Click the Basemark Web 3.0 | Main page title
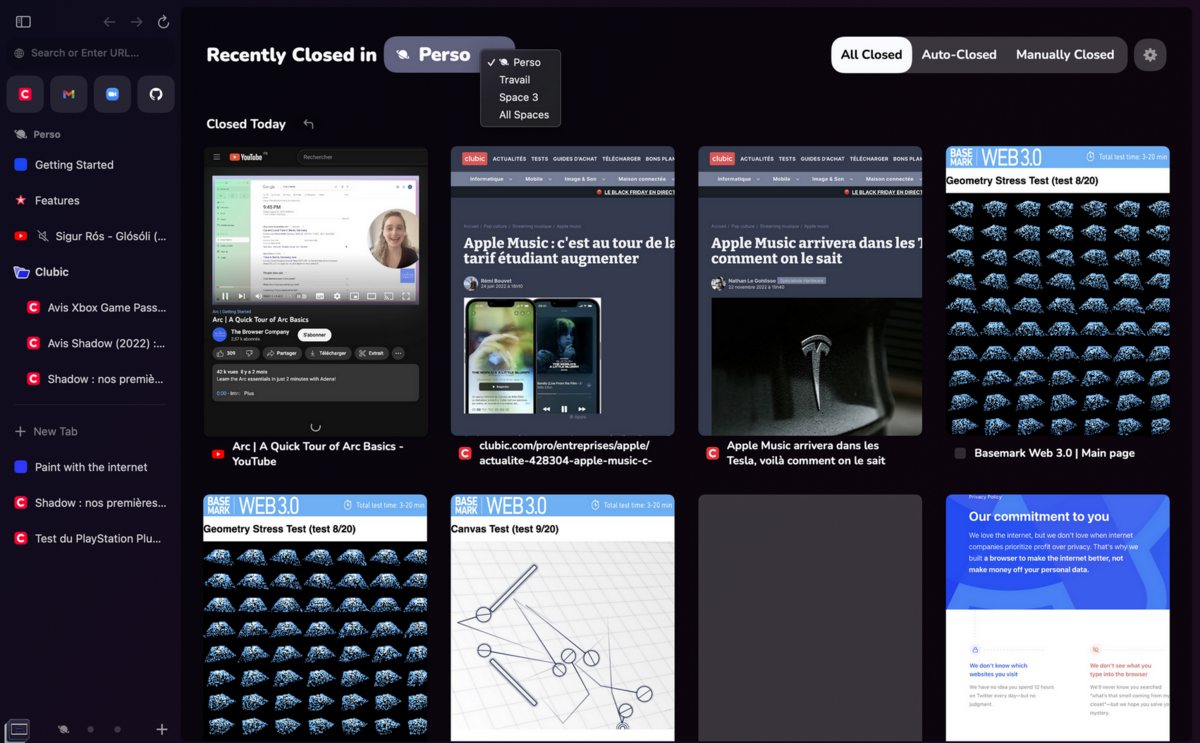The height and width of the screenshot is (743, 1200). point(1054,453)
